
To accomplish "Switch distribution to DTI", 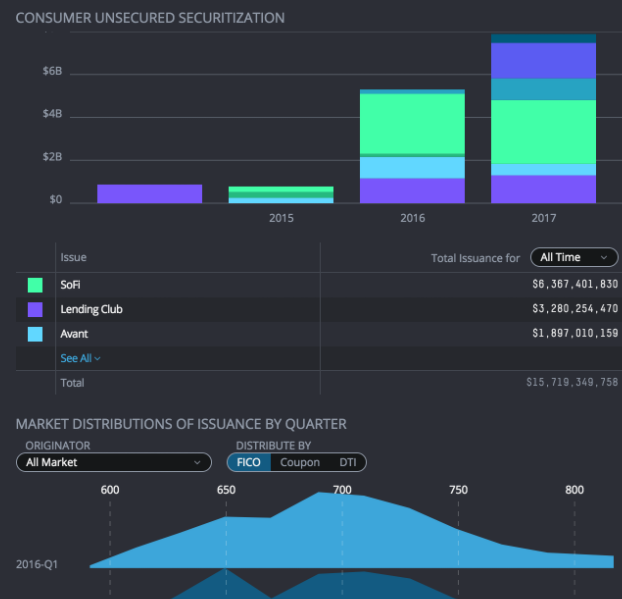I will 348,462.
